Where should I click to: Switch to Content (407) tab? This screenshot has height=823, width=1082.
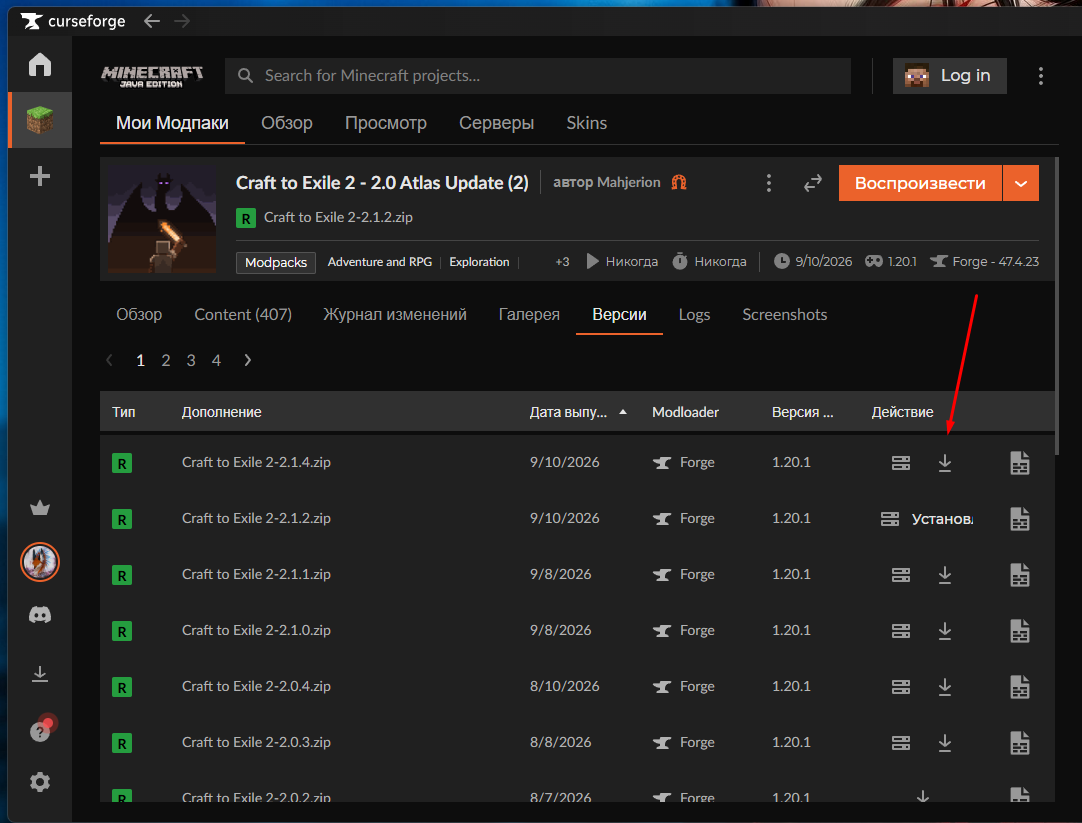click(243, 315)
